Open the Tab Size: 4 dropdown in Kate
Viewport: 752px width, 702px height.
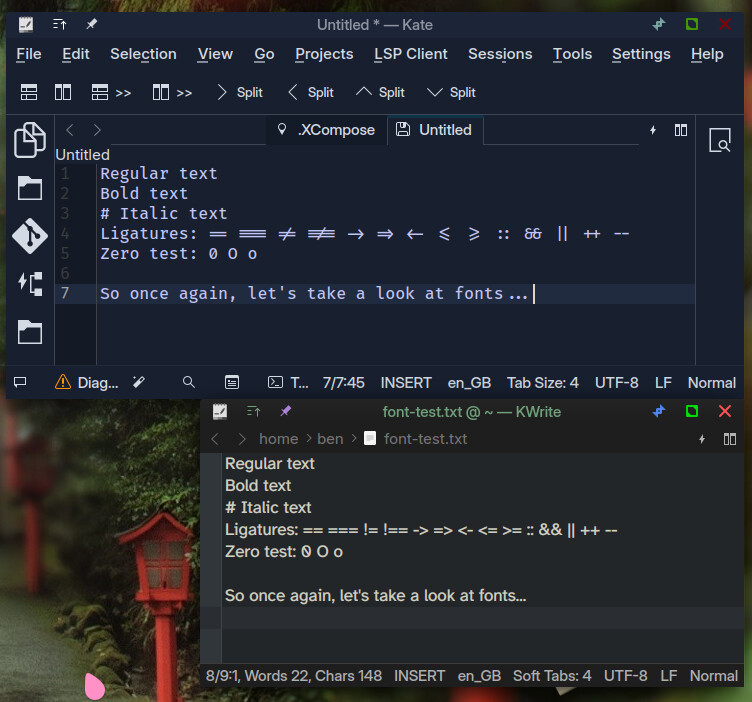542,382
